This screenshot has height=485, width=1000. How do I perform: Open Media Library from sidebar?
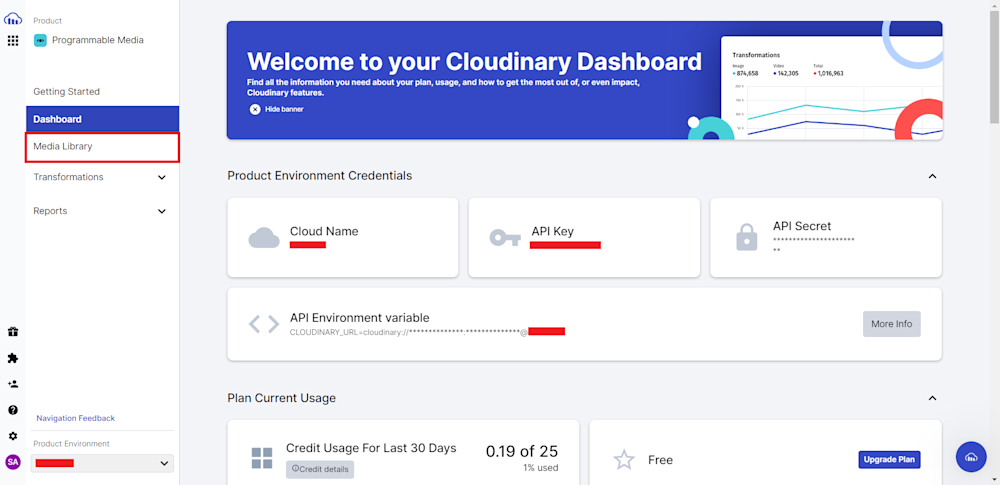point(103,147)
